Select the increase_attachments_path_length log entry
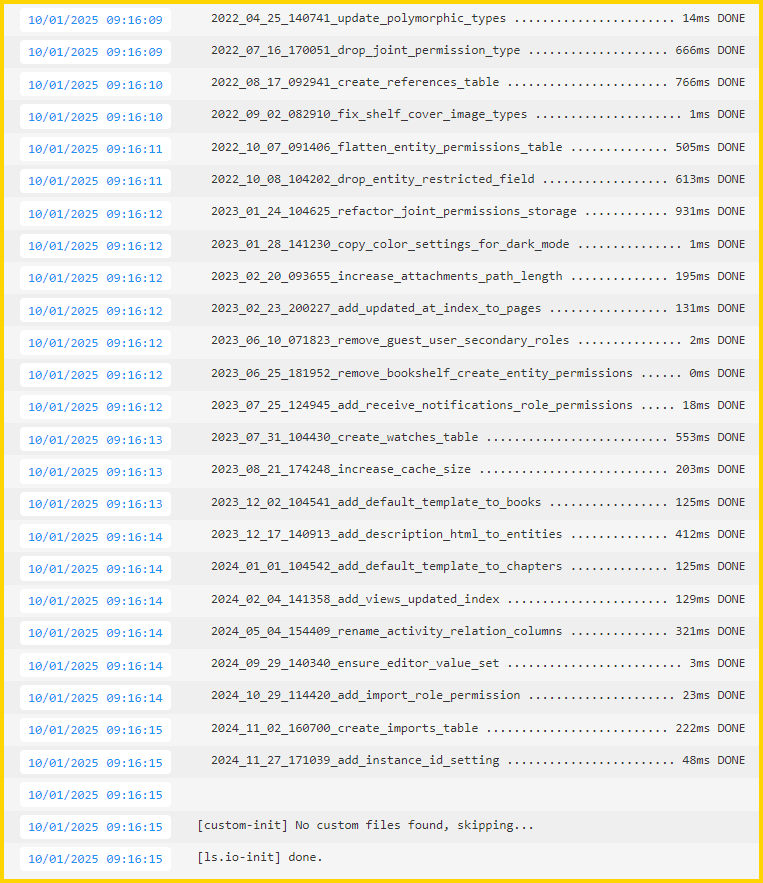The image size is (763, 883). point(477,277)
